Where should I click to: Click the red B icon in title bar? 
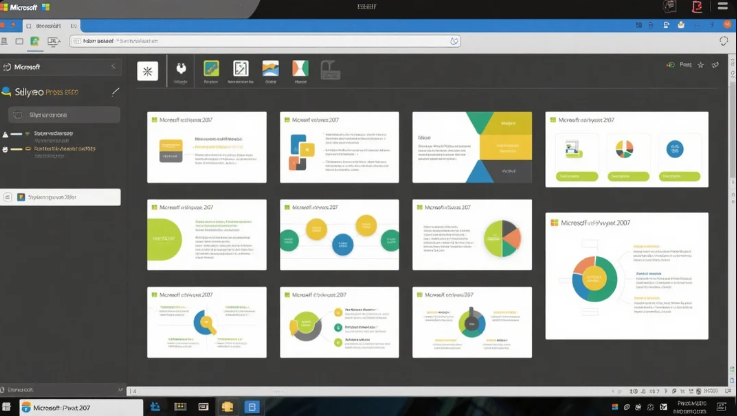click(x=697, y=7)
